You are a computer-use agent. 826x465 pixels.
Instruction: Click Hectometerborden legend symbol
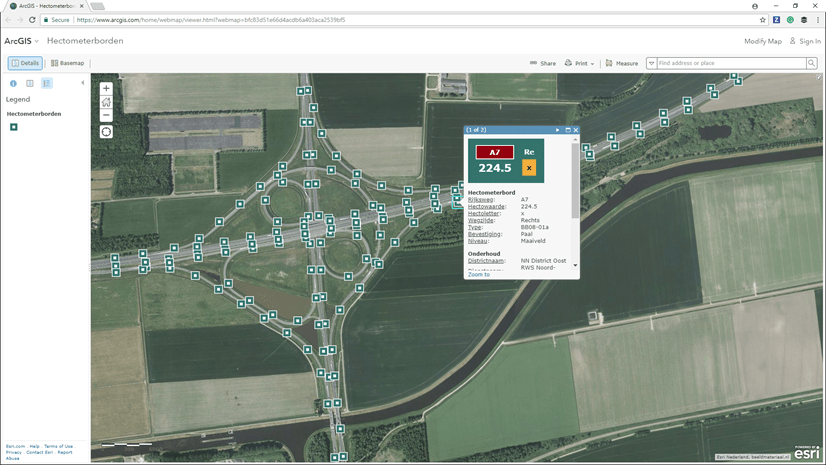[14, 127]
